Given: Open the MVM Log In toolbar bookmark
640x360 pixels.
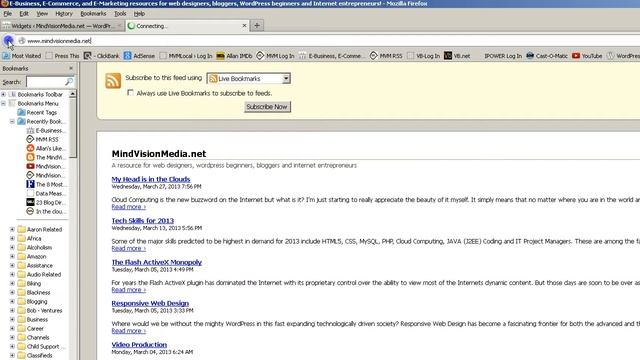Looking at the screenshot, I should click(275, 56).
